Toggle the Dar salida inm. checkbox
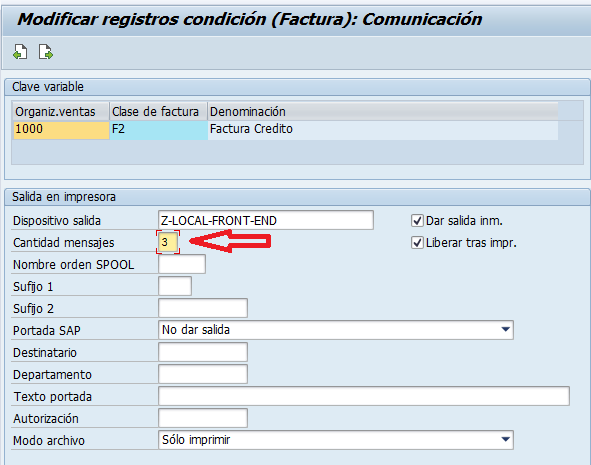Viewport: 591px width, 465px height. pyautogui.click(x=417, y=220)
